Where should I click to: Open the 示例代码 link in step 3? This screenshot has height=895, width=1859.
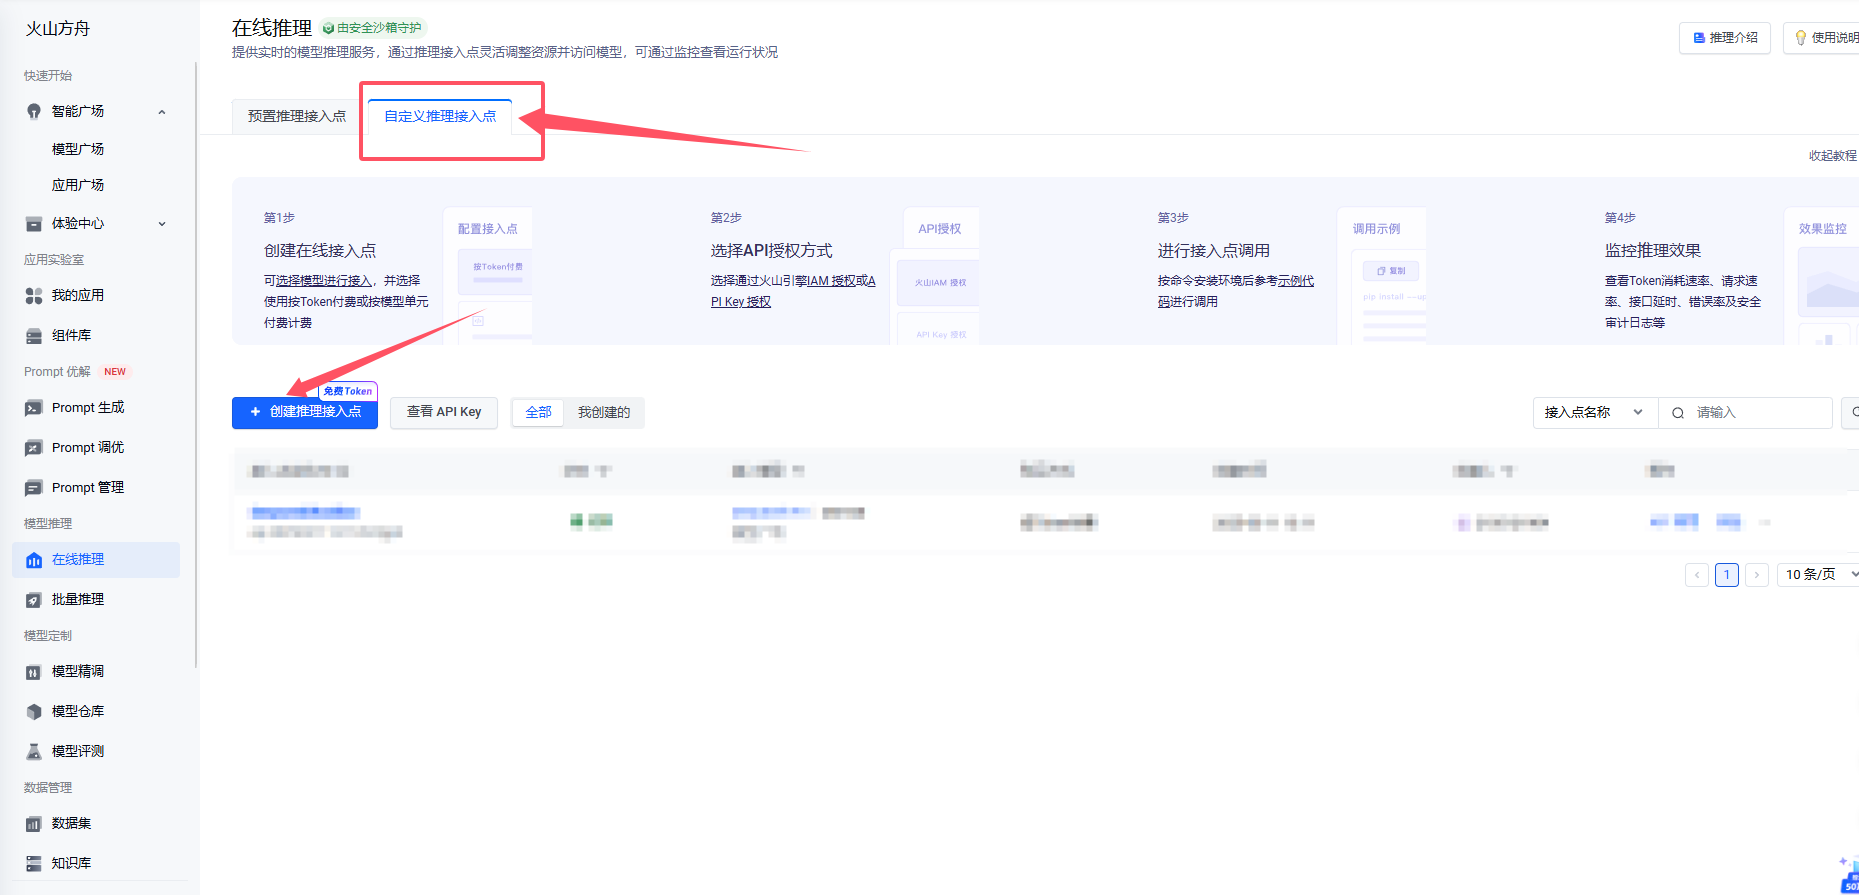[1236, 291]
